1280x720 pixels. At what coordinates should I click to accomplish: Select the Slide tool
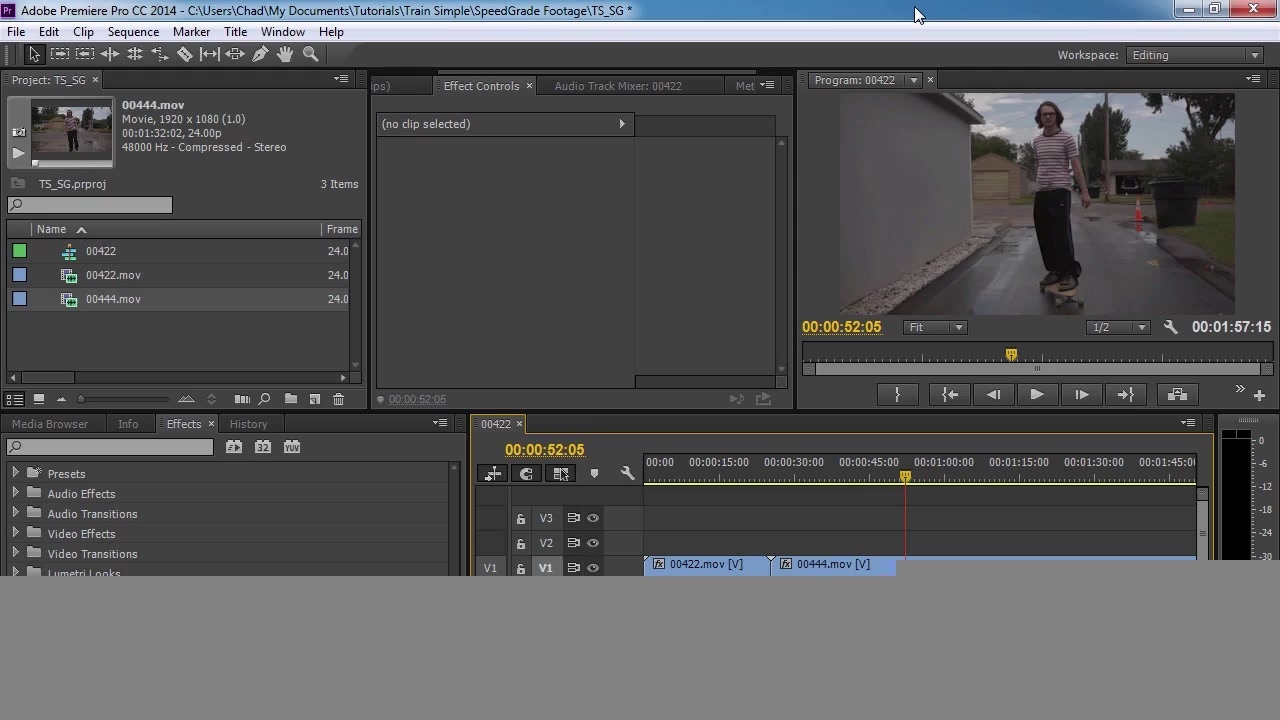coord(235,55)
